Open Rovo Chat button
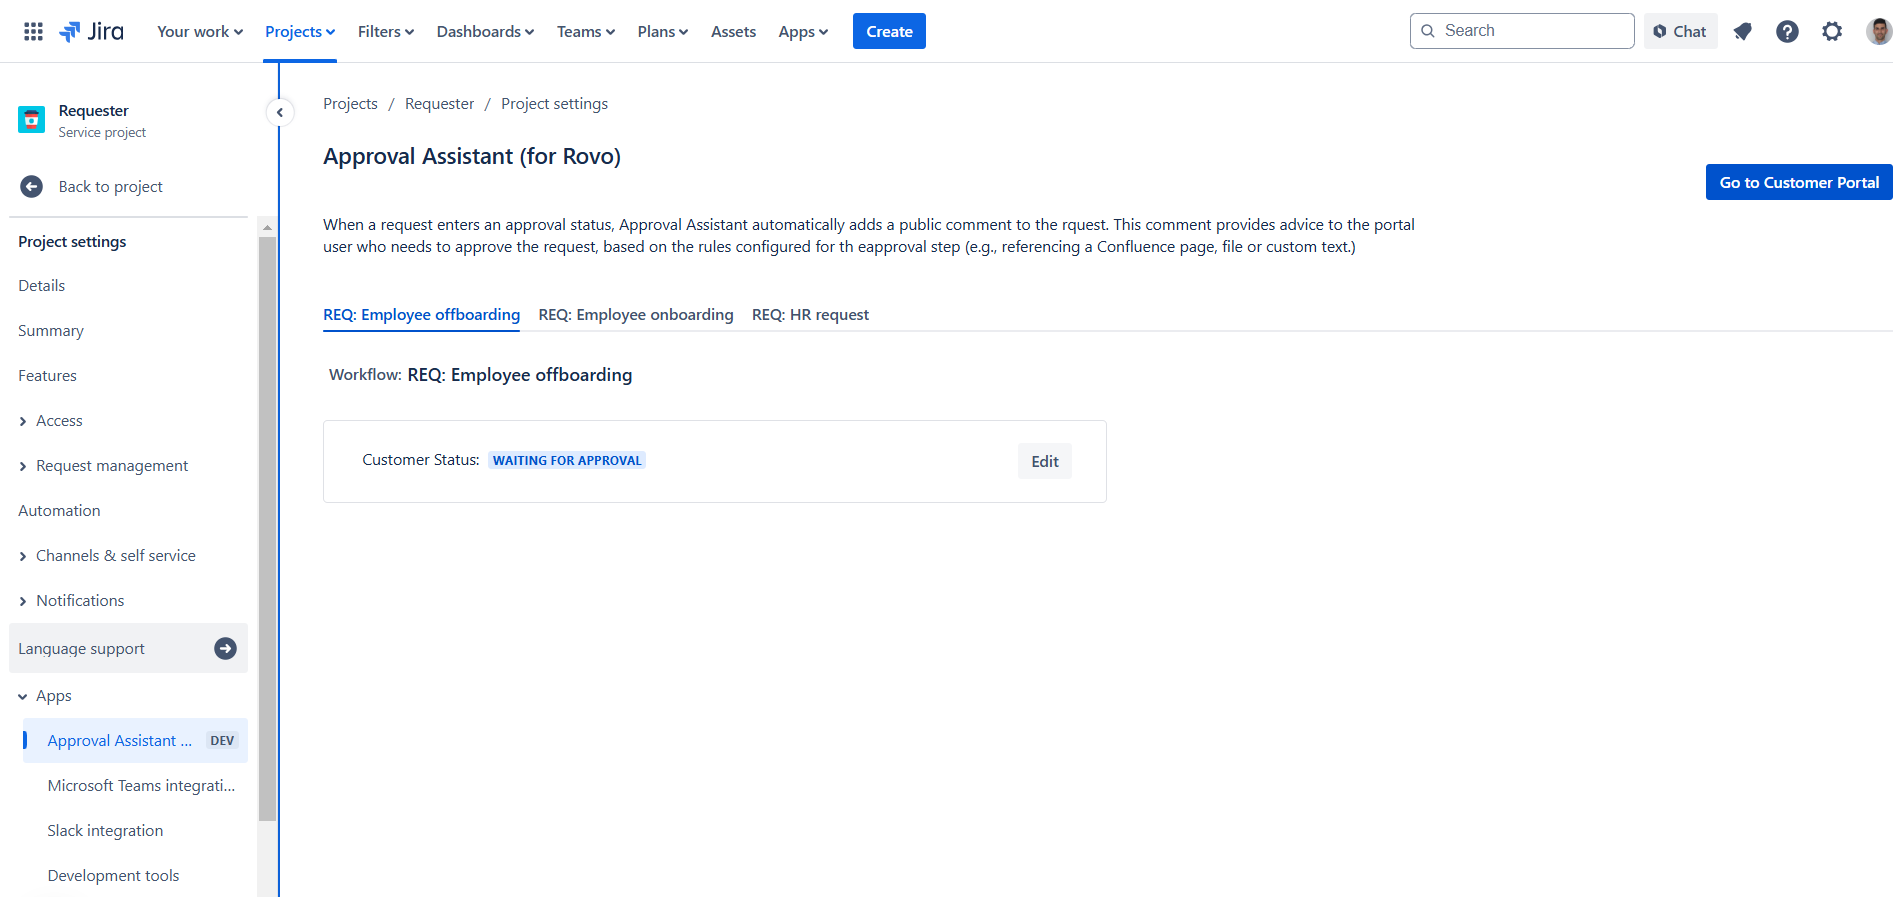 [1680, 31]
